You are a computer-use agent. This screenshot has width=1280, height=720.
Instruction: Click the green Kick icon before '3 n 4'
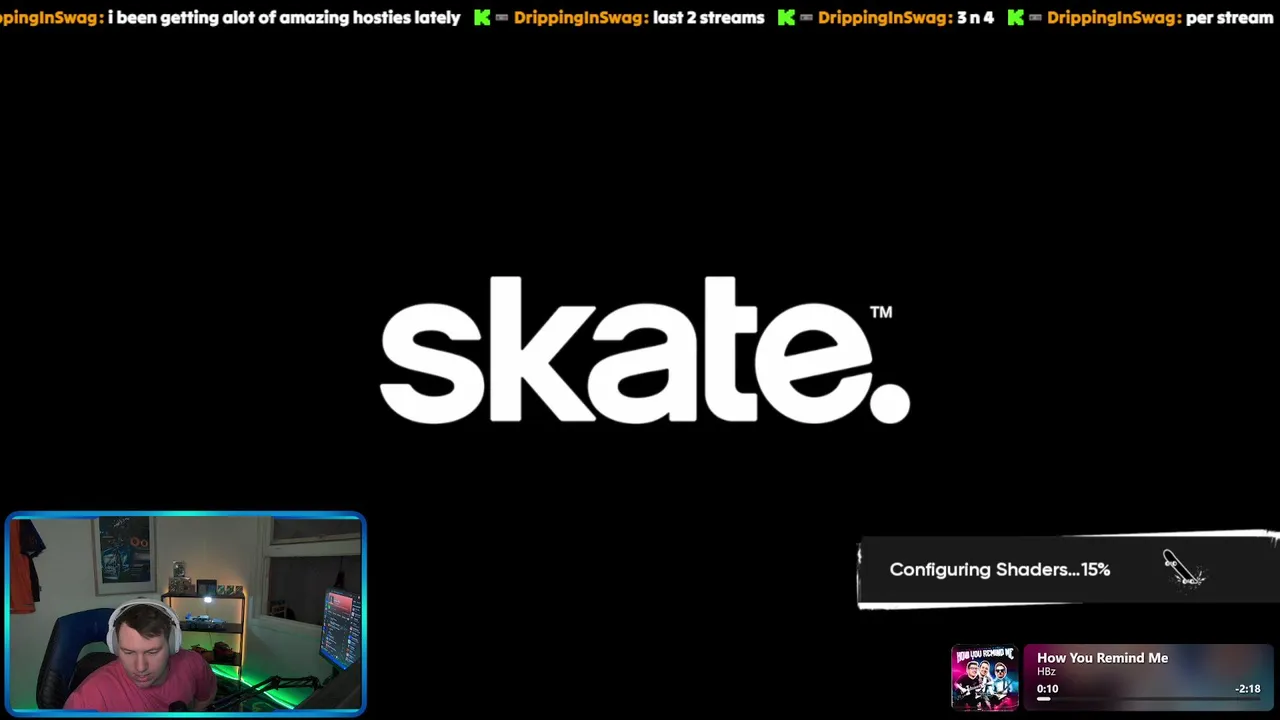pyautogui.click(x=786, y=17)
